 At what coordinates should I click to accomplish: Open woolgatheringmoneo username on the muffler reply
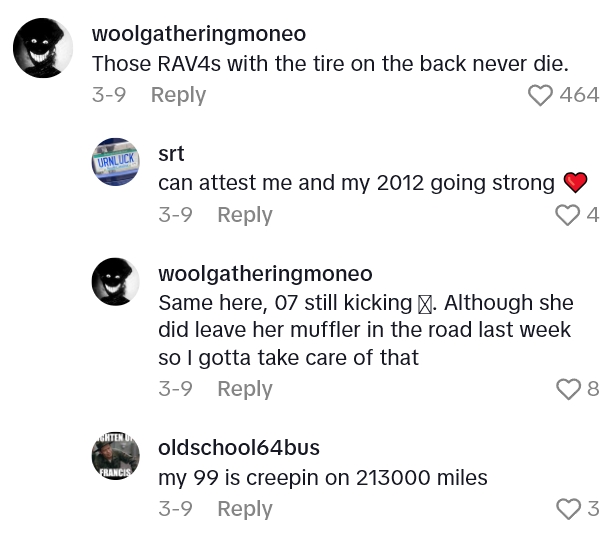pyautogui.click(x=265, y=274)
